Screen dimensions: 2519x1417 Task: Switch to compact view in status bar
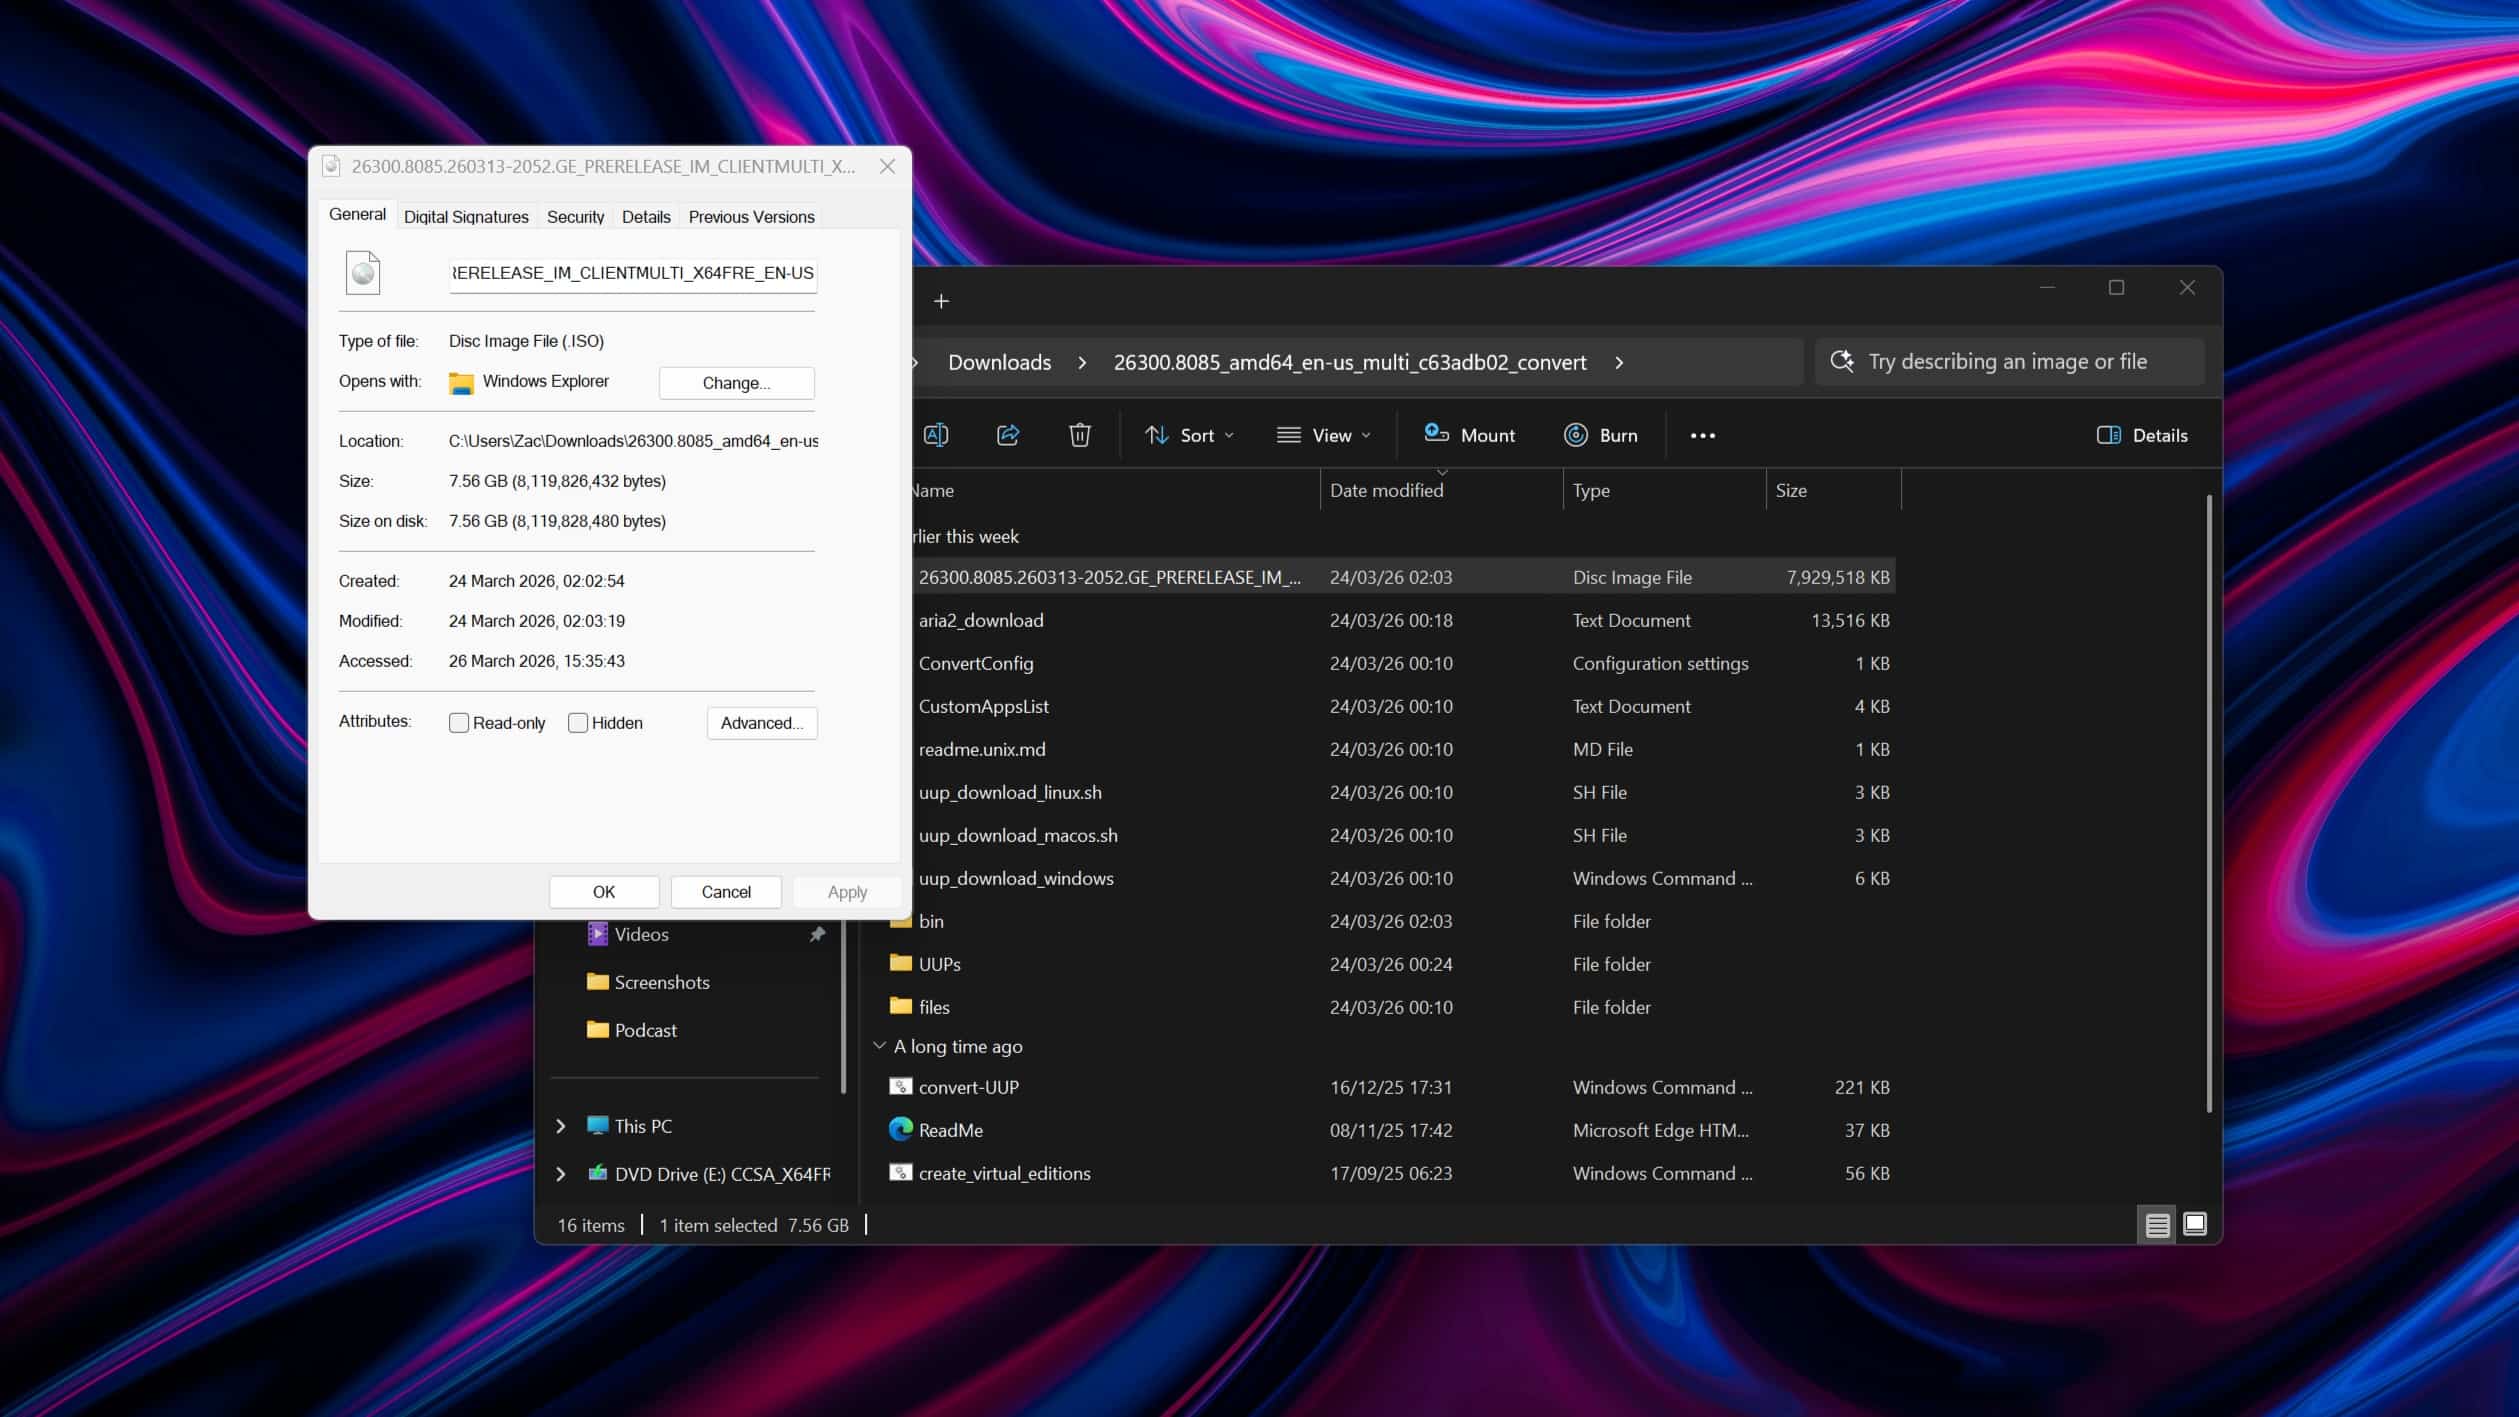pyautogui.click(x=2157, y=1224)
